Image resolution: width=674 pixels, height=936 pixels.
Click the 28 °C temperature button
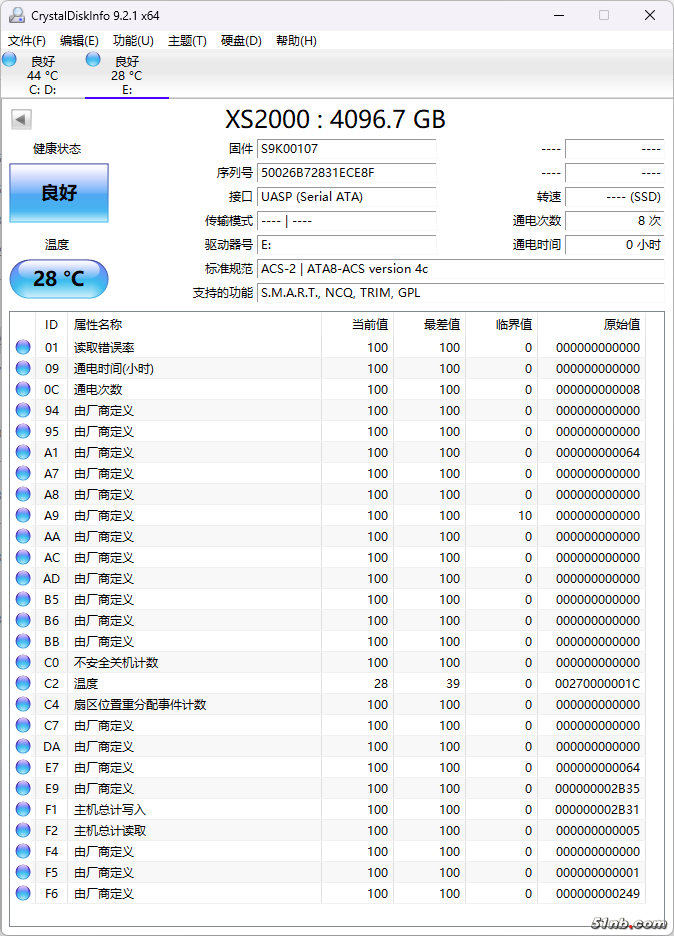tap(59, 279)
